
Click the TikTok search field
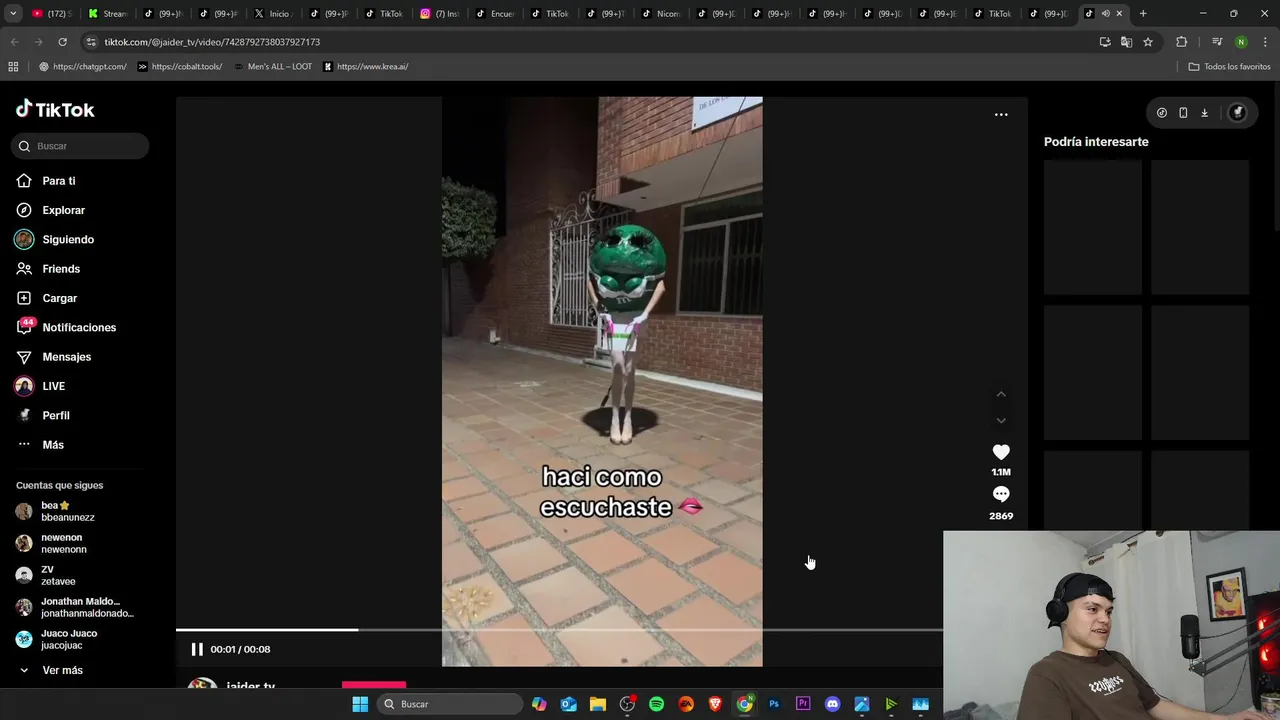click(80, 146)
